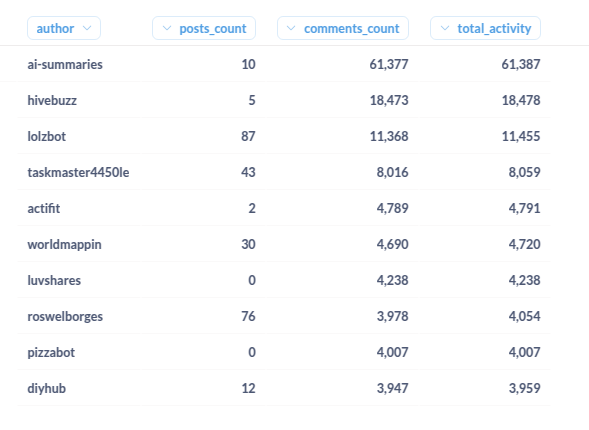Image resolution: width=589 pixels, height=430 pixels.
Task: Click the roswelborges author cell
Action: [65, 317]
